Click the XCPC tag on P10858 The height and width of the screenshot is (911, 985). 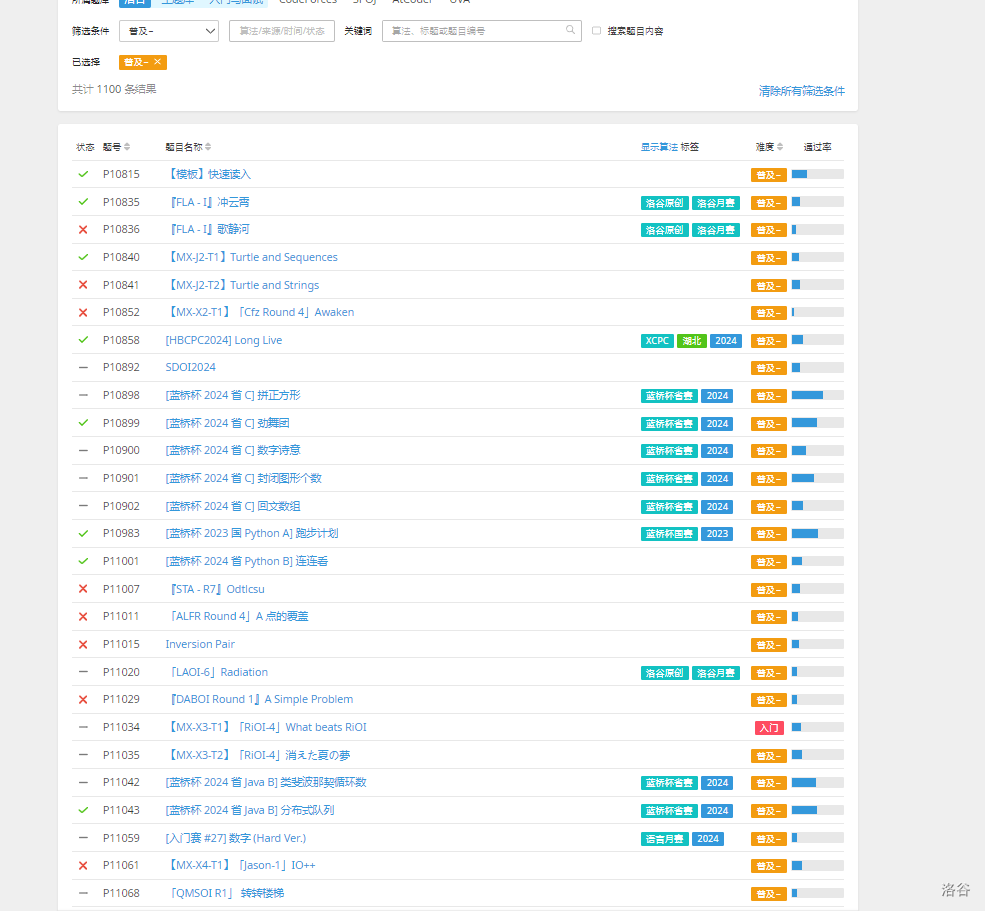[x=657, y=341]
